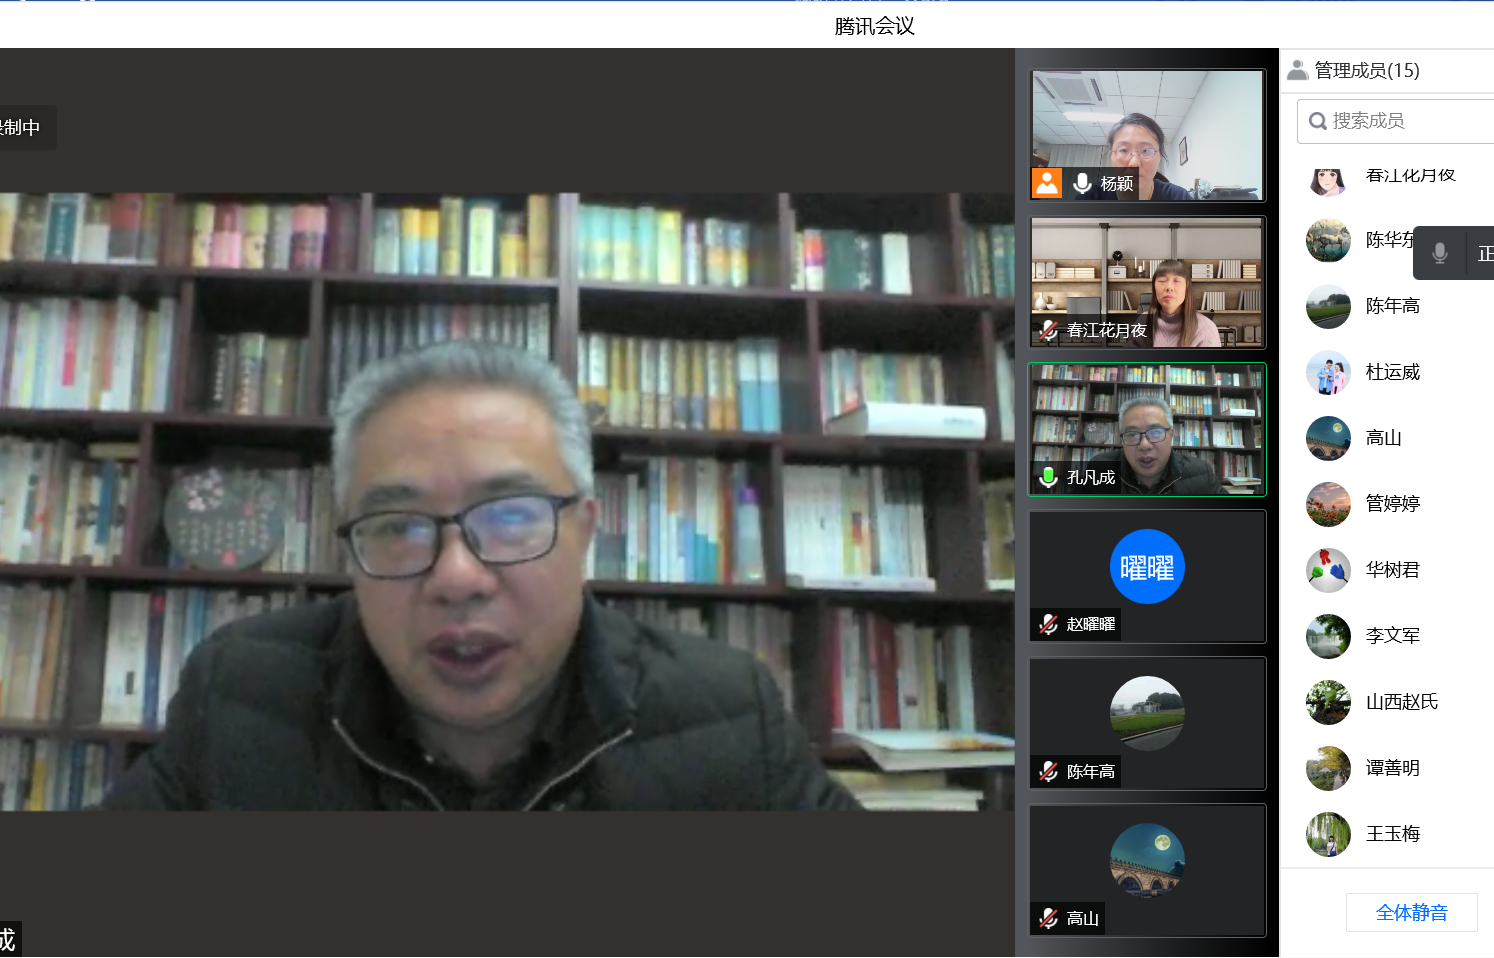This screenshot has width=1494, height=958.
Task: Click the muted mic icon on 高山's tile
Action: (x=1048, y=918)
